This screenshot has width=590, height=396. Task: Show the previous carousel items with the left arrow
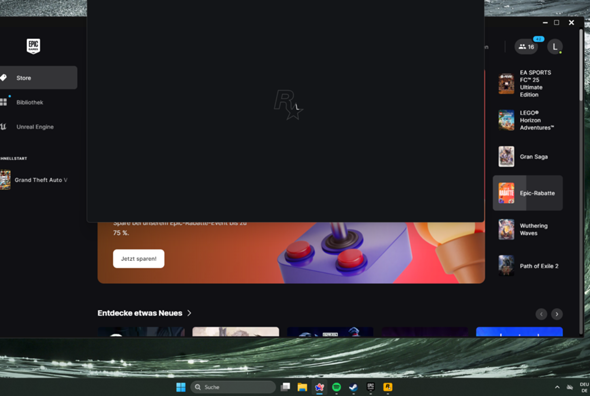pos(541,314)
